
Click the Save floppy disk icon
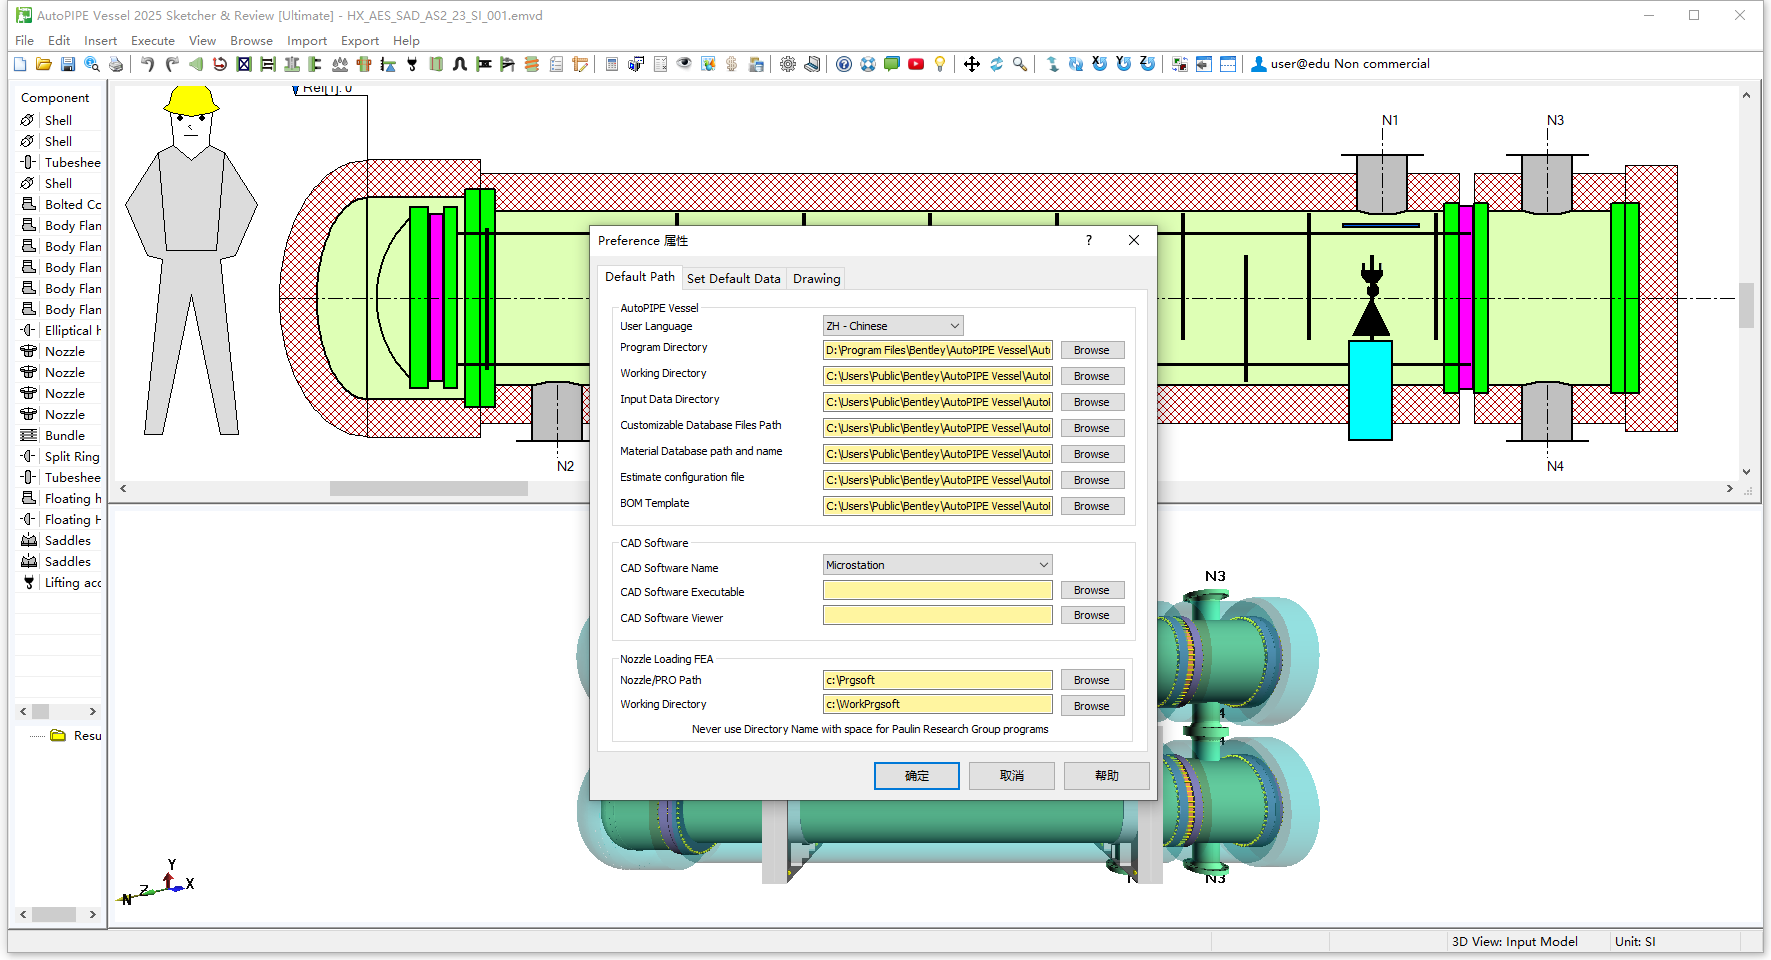click(68, 64)
